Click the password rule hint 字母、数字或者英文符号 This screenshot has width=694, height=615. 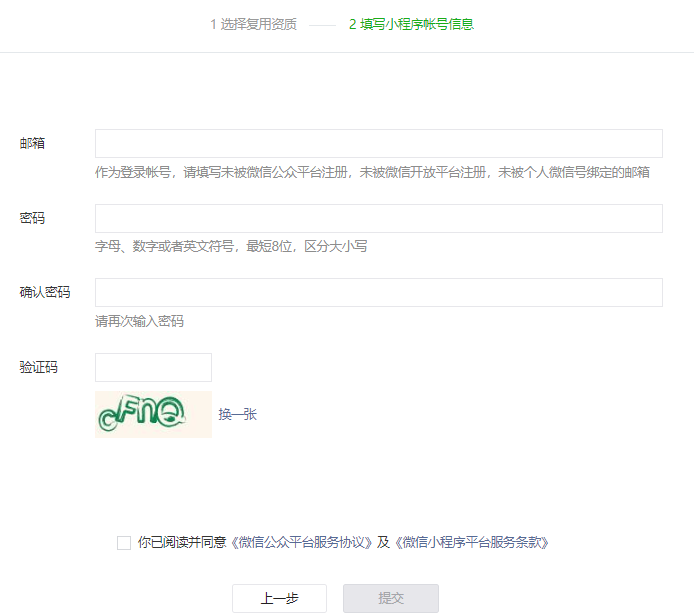231,246
